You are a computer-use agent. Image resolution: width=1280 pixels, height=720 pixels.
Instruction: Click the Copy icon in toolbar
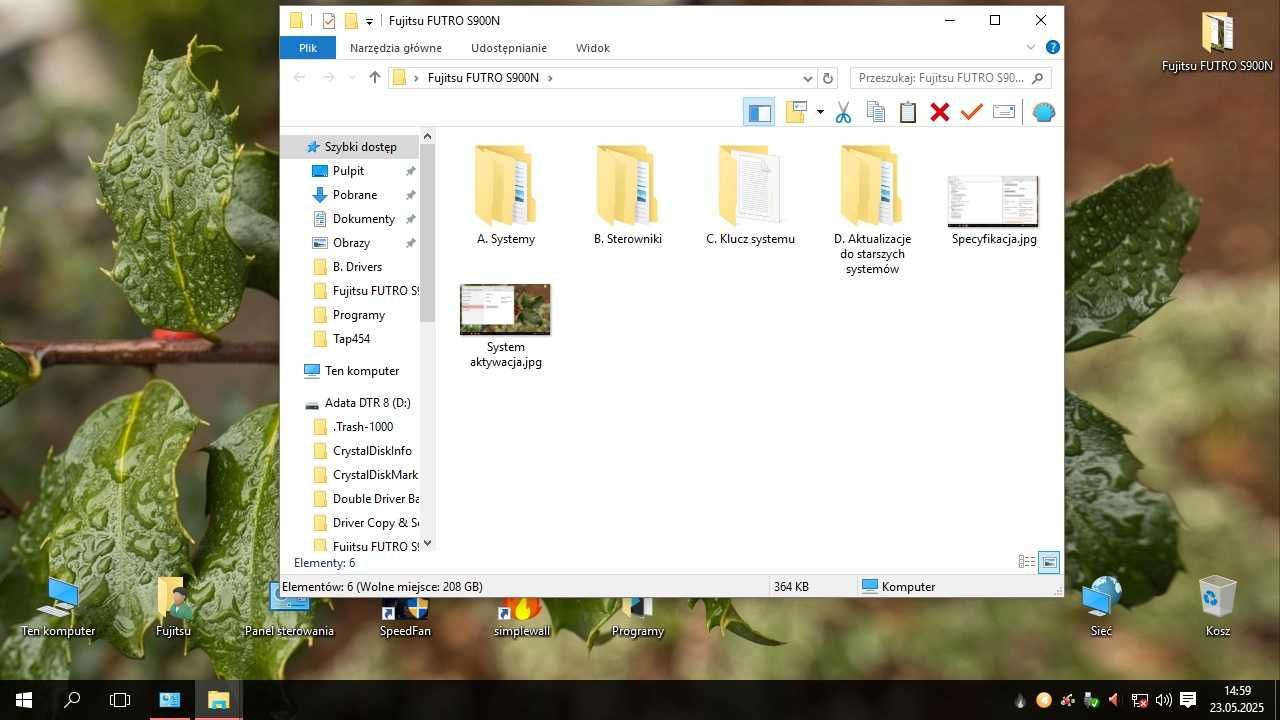[x=875, y=112]
